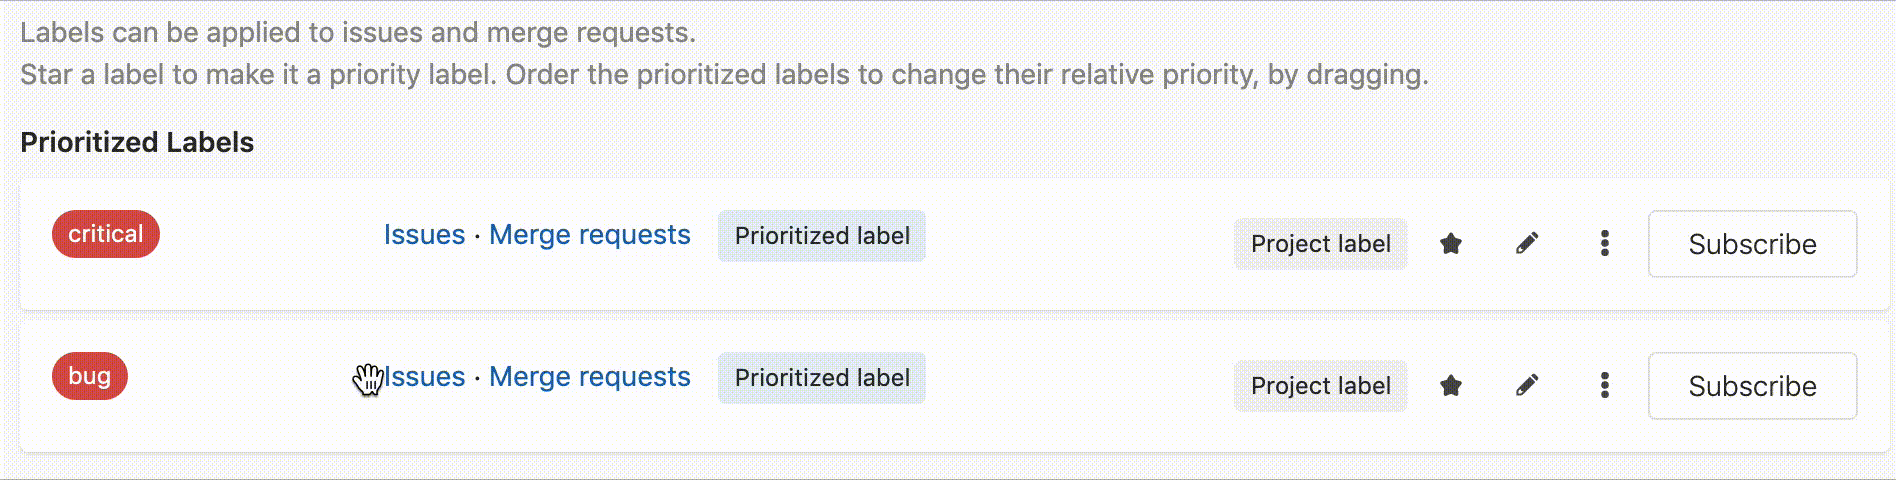
Task: Click the bug row's Project label badge
Action: 1320,386
